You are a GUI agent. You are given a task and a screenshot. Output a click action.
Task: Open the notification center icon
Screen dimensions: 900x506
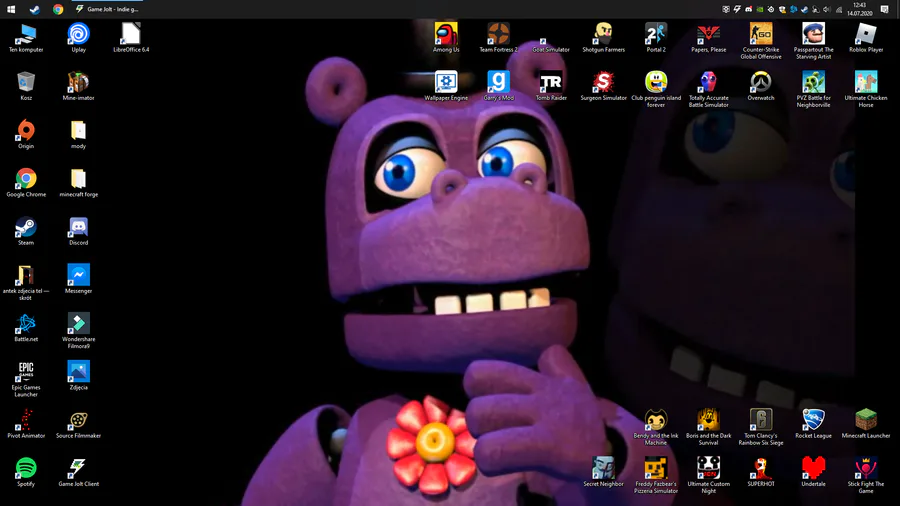pyautogui.click(x=885, y=9)
